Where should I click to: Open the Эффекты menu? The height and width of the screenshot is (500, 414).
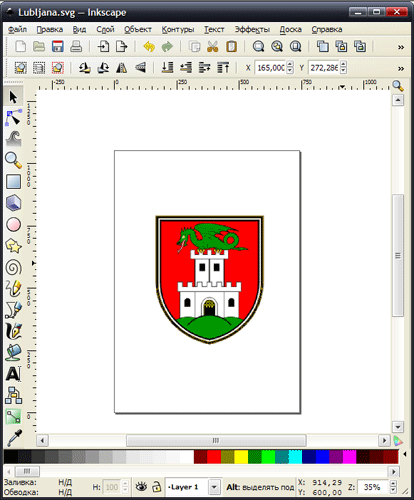point(252,29)
